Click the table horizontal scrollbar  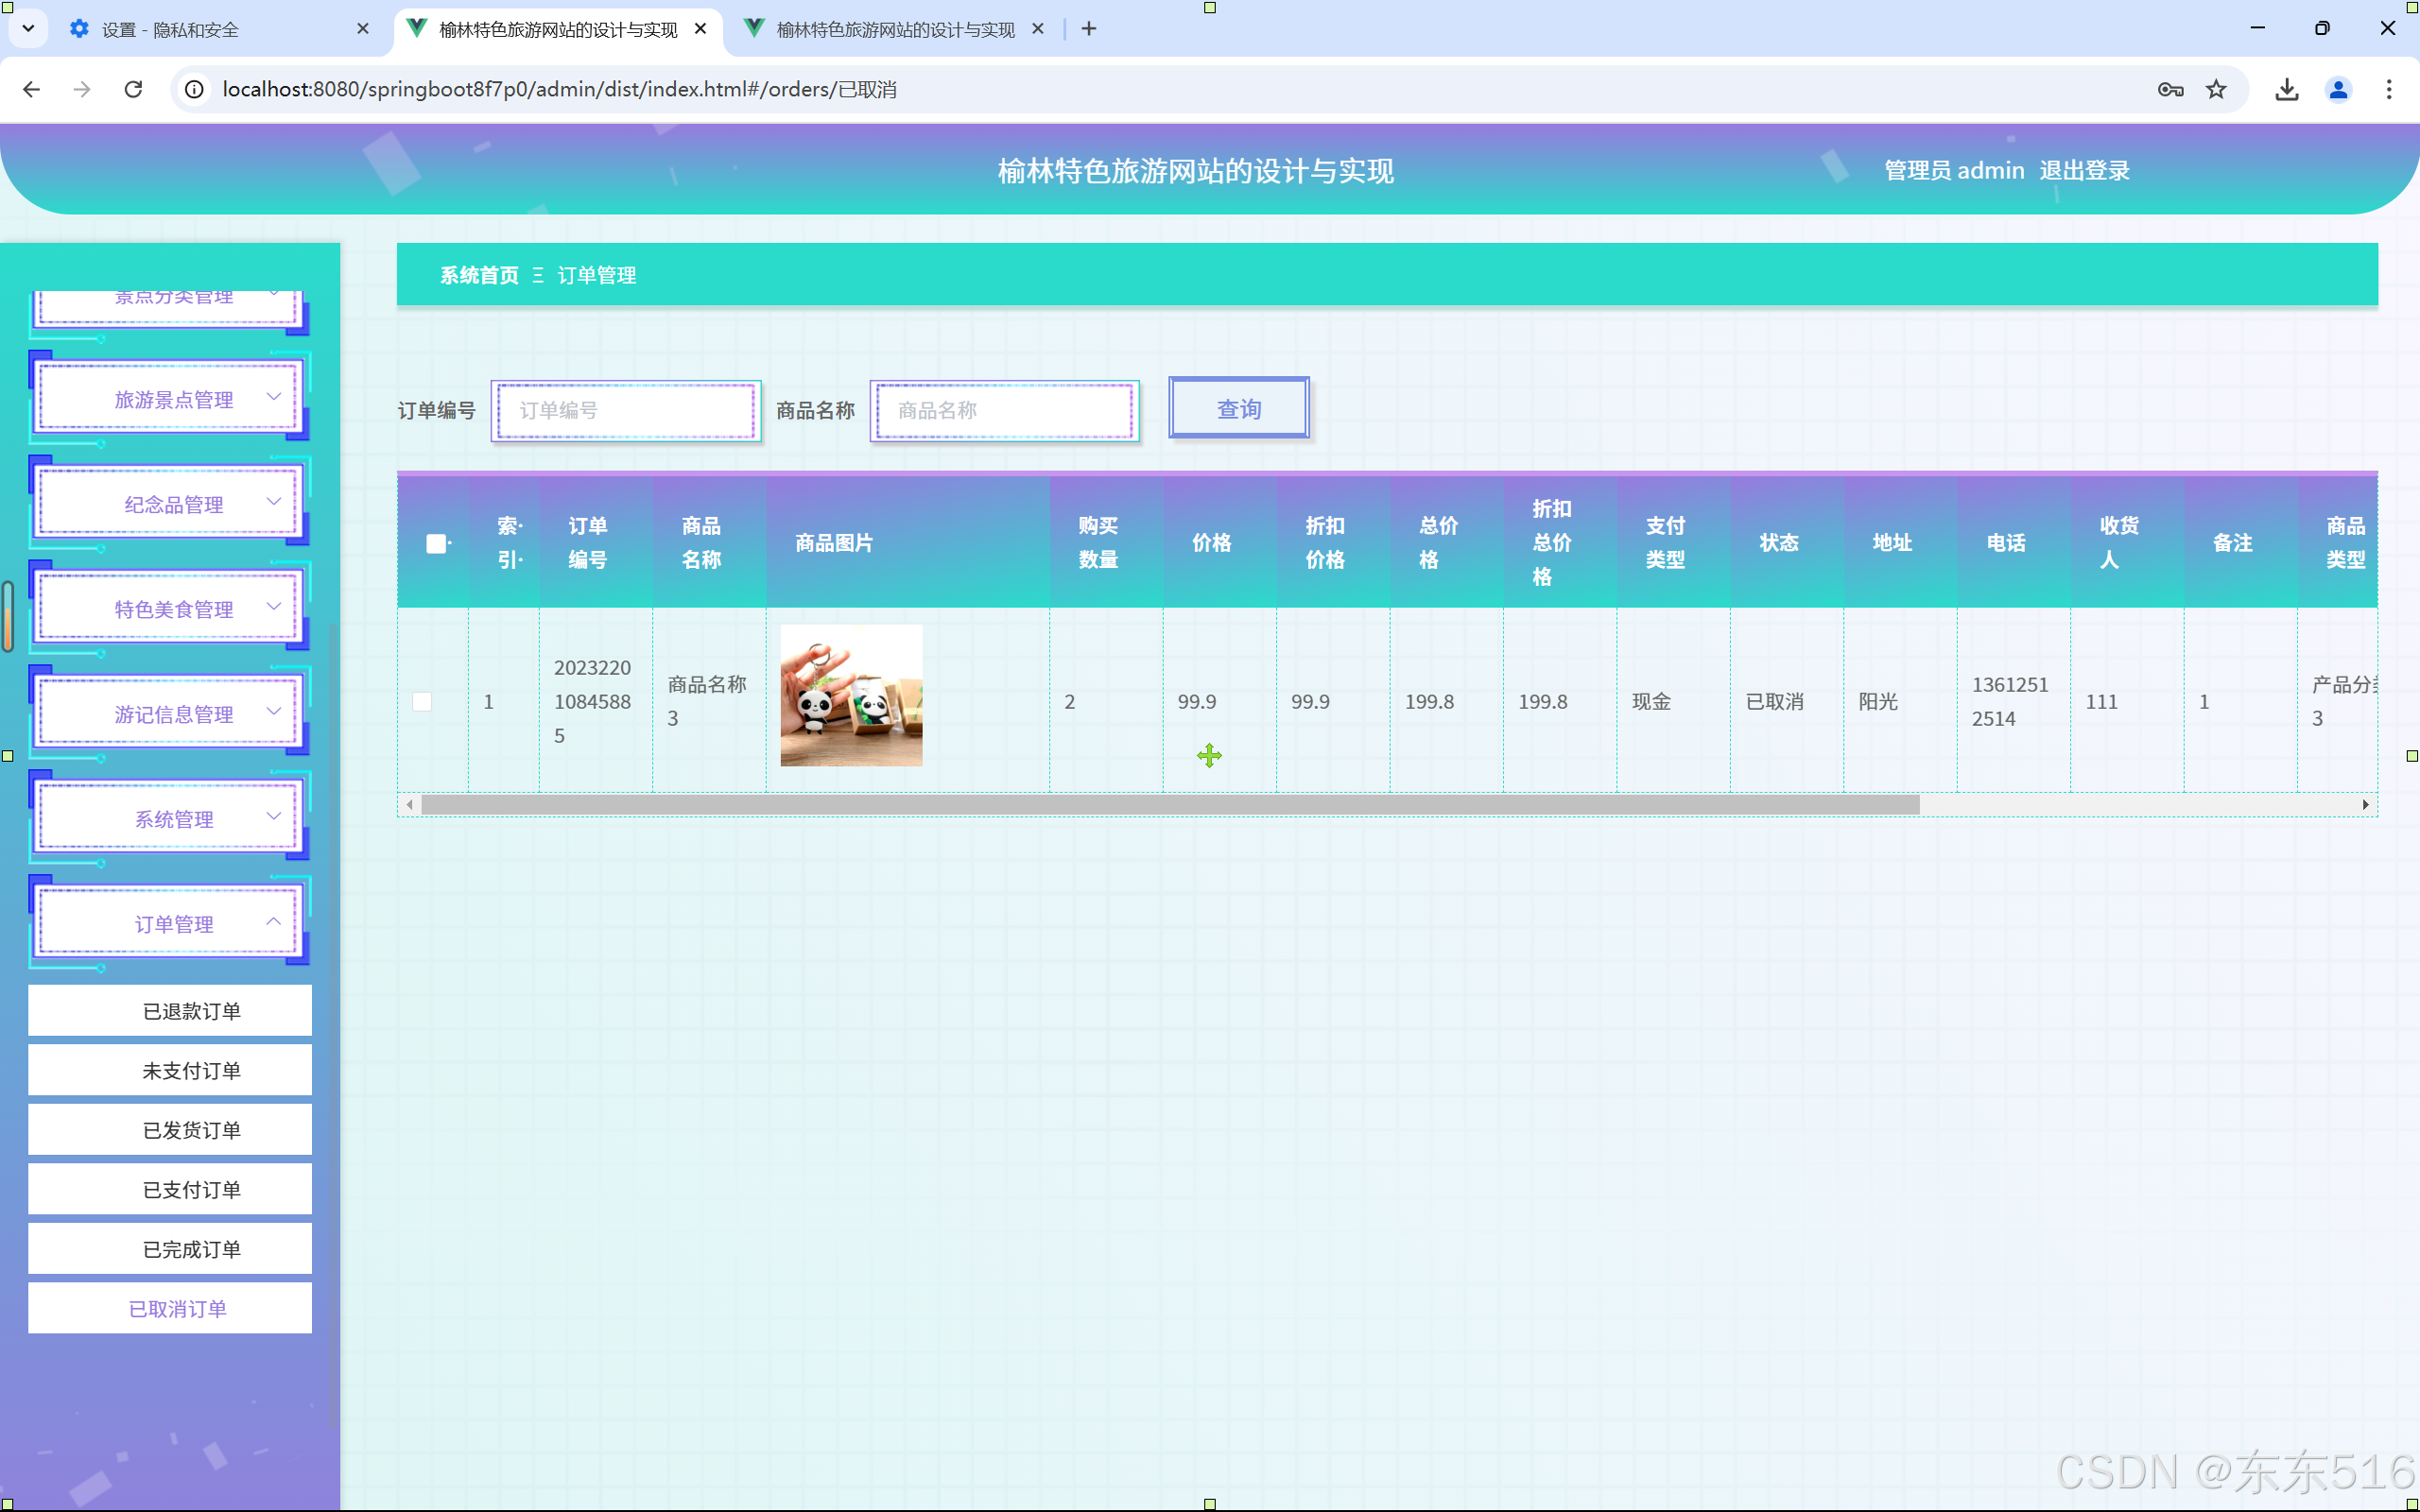[1170, 804]
